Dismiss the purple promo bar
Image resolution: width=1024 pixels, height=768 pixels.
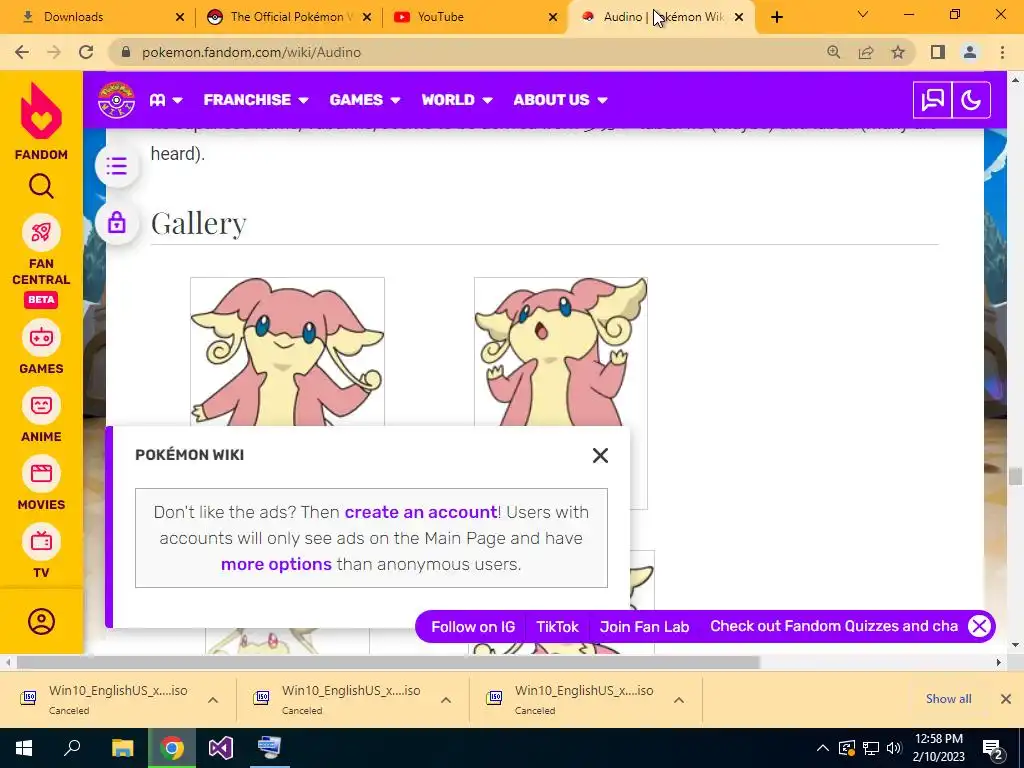pyautogui.click(x=979, y=626)
